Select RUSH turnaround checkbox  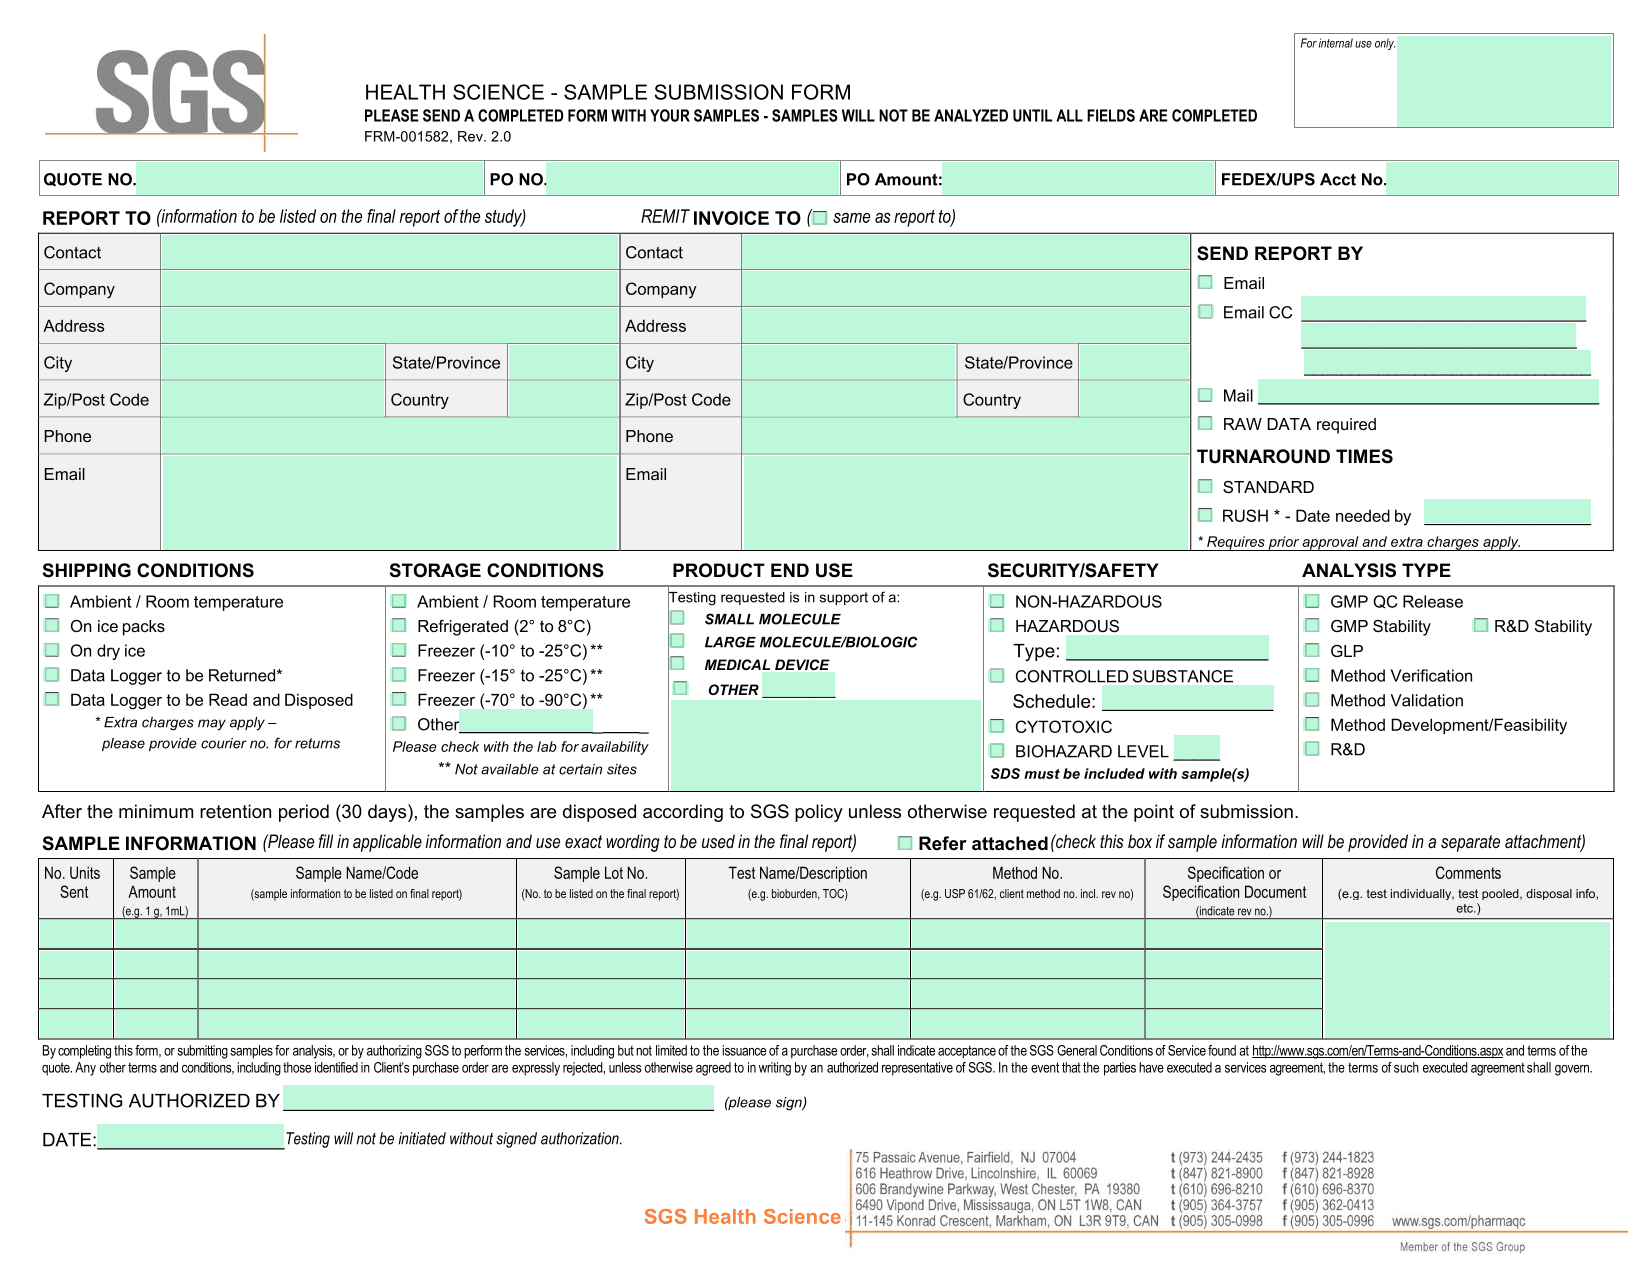[1206, 516]
